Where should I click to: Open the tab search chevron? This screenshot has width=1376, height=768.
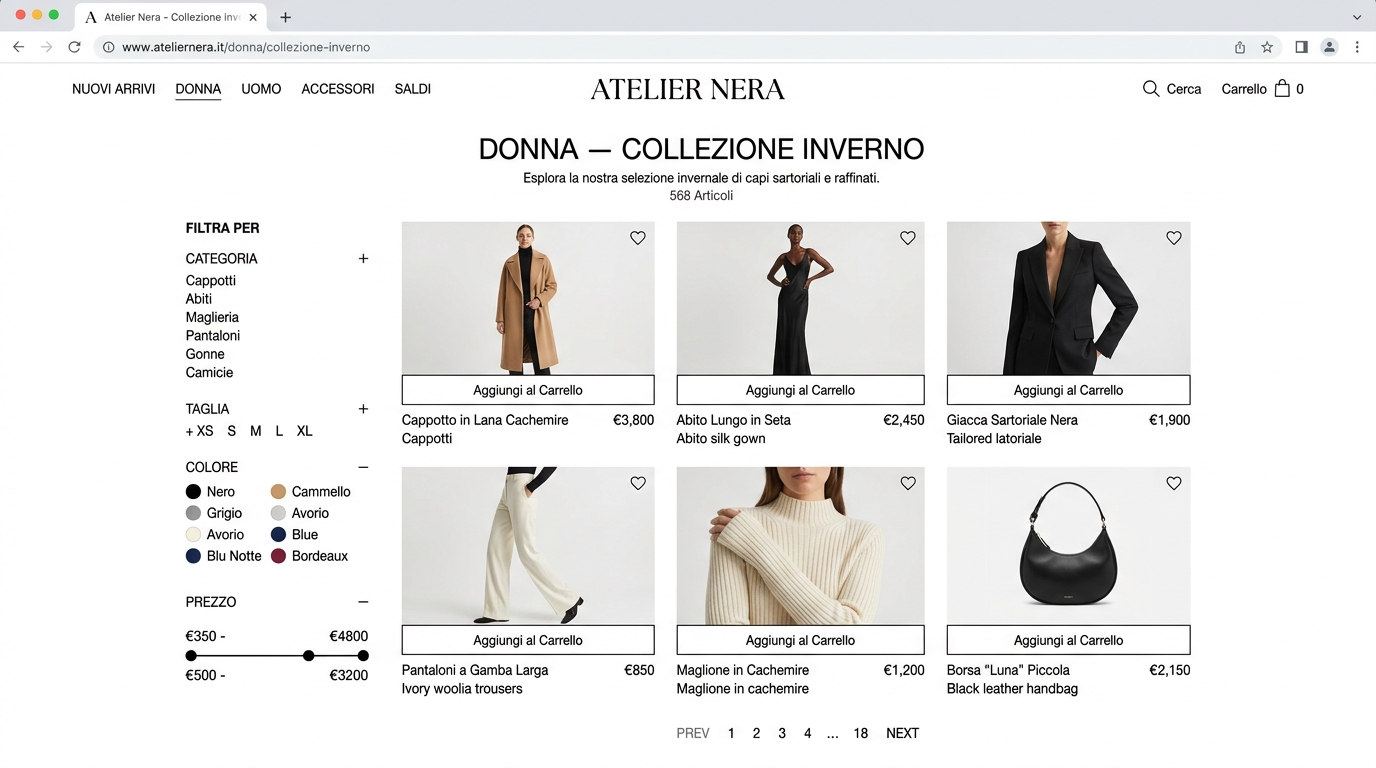1357,17
